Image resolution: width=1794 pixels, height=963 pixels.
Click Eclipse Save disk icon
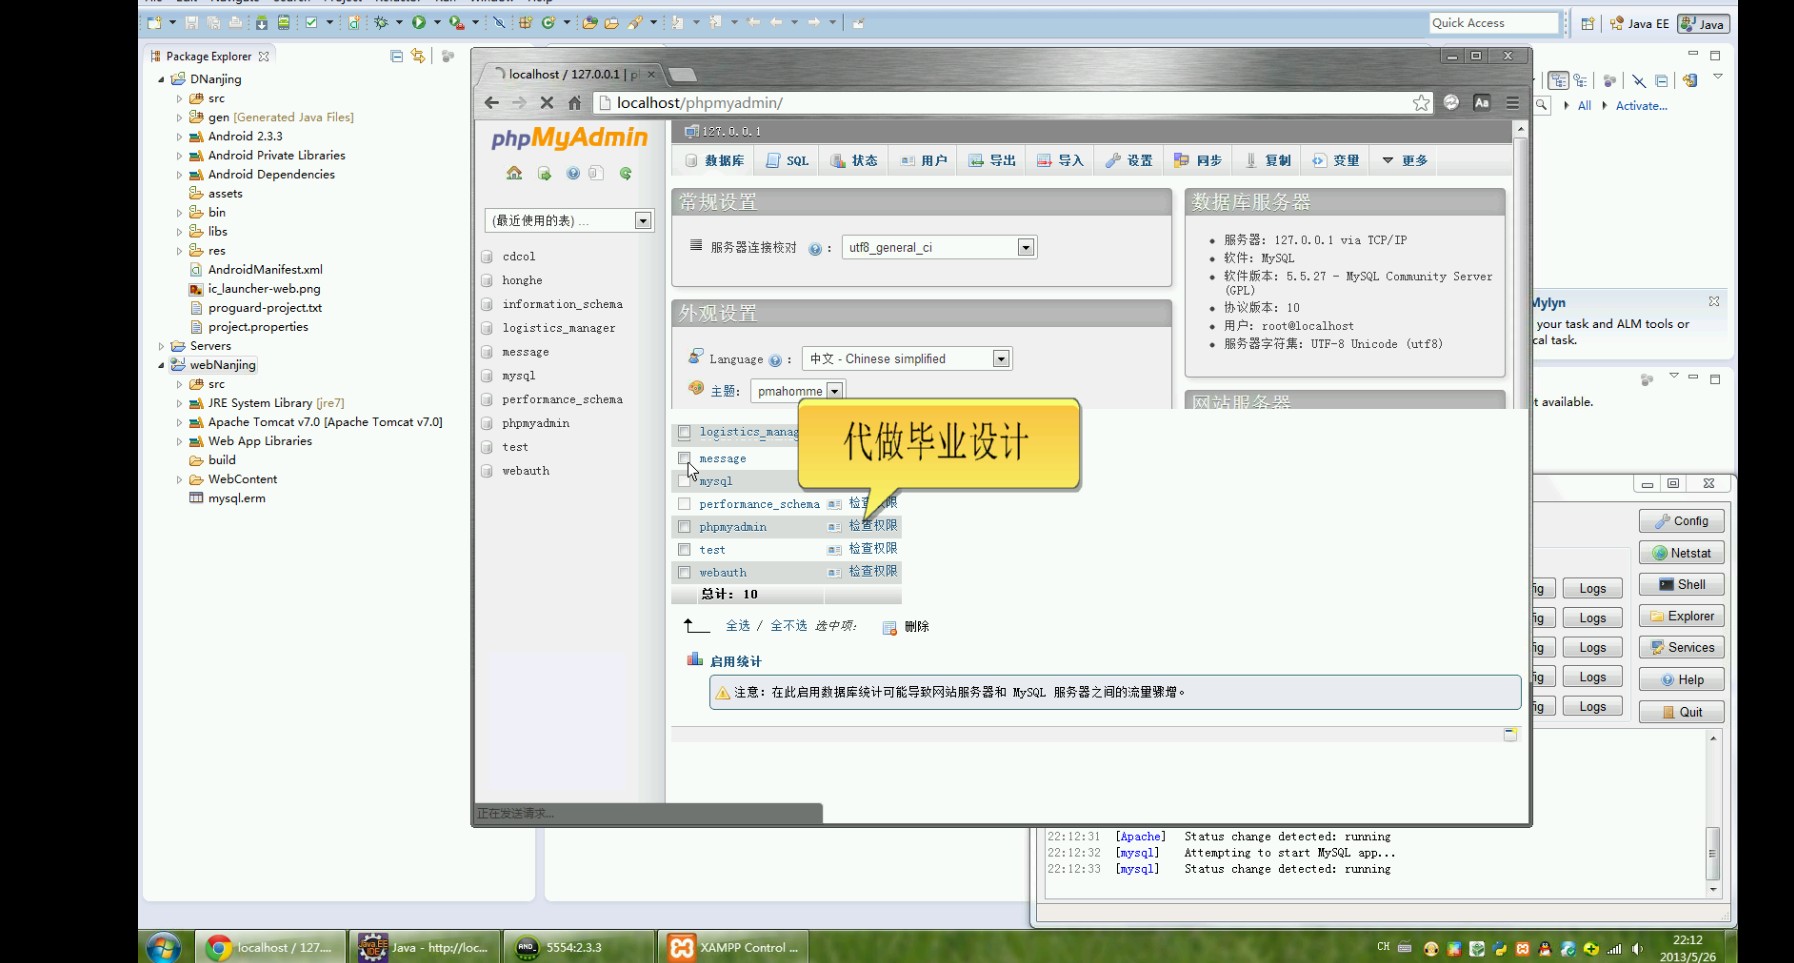[x=191, y=22]
